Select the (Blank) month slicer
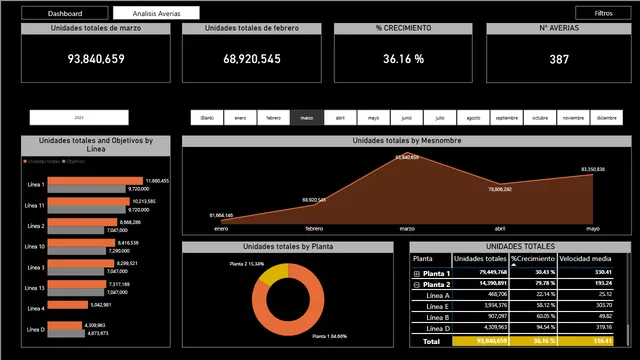The height and width of the screenshot is (360, 640). click(x=207, y=118)
